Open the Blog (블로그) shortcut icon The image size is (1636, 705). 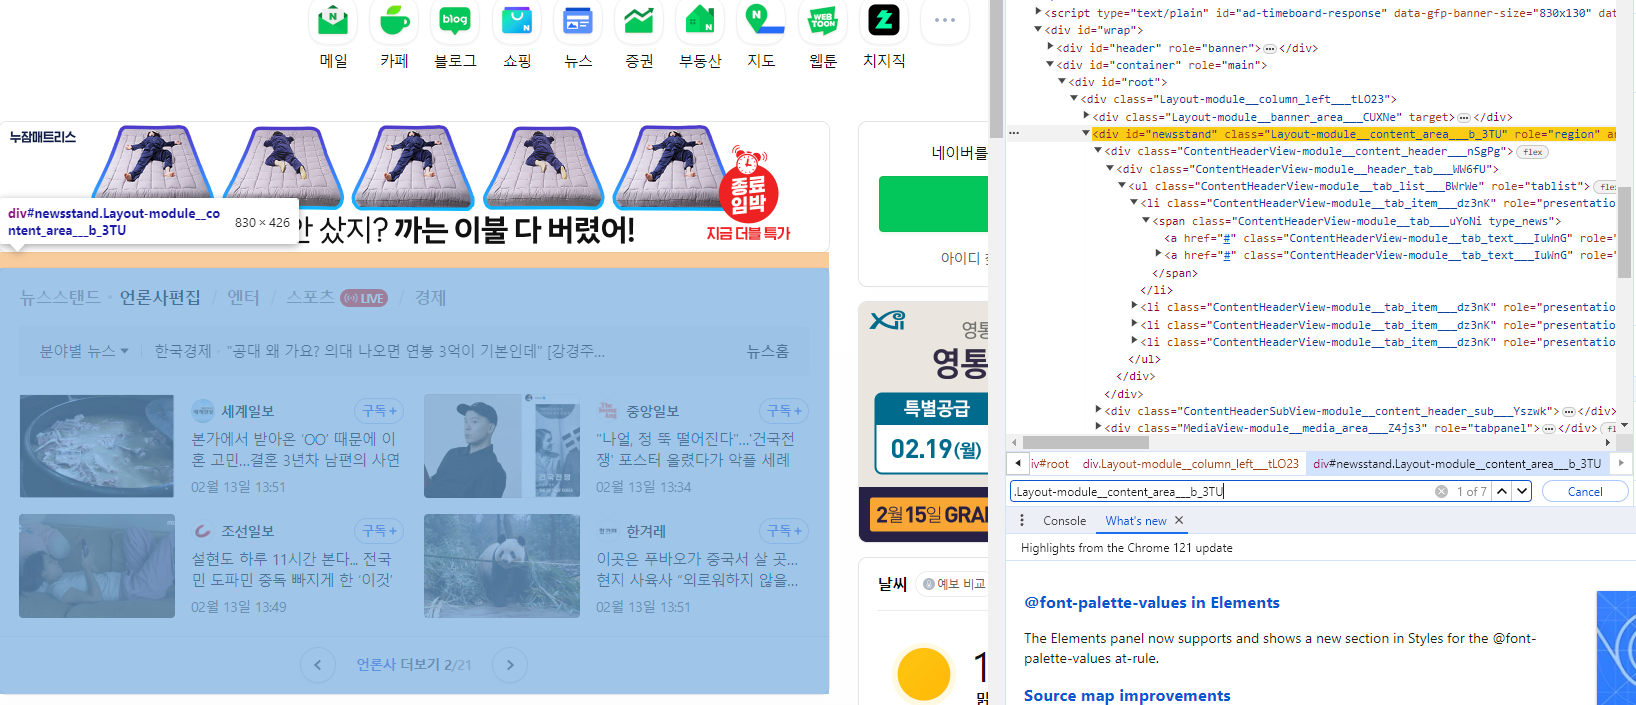coord(455,20)
